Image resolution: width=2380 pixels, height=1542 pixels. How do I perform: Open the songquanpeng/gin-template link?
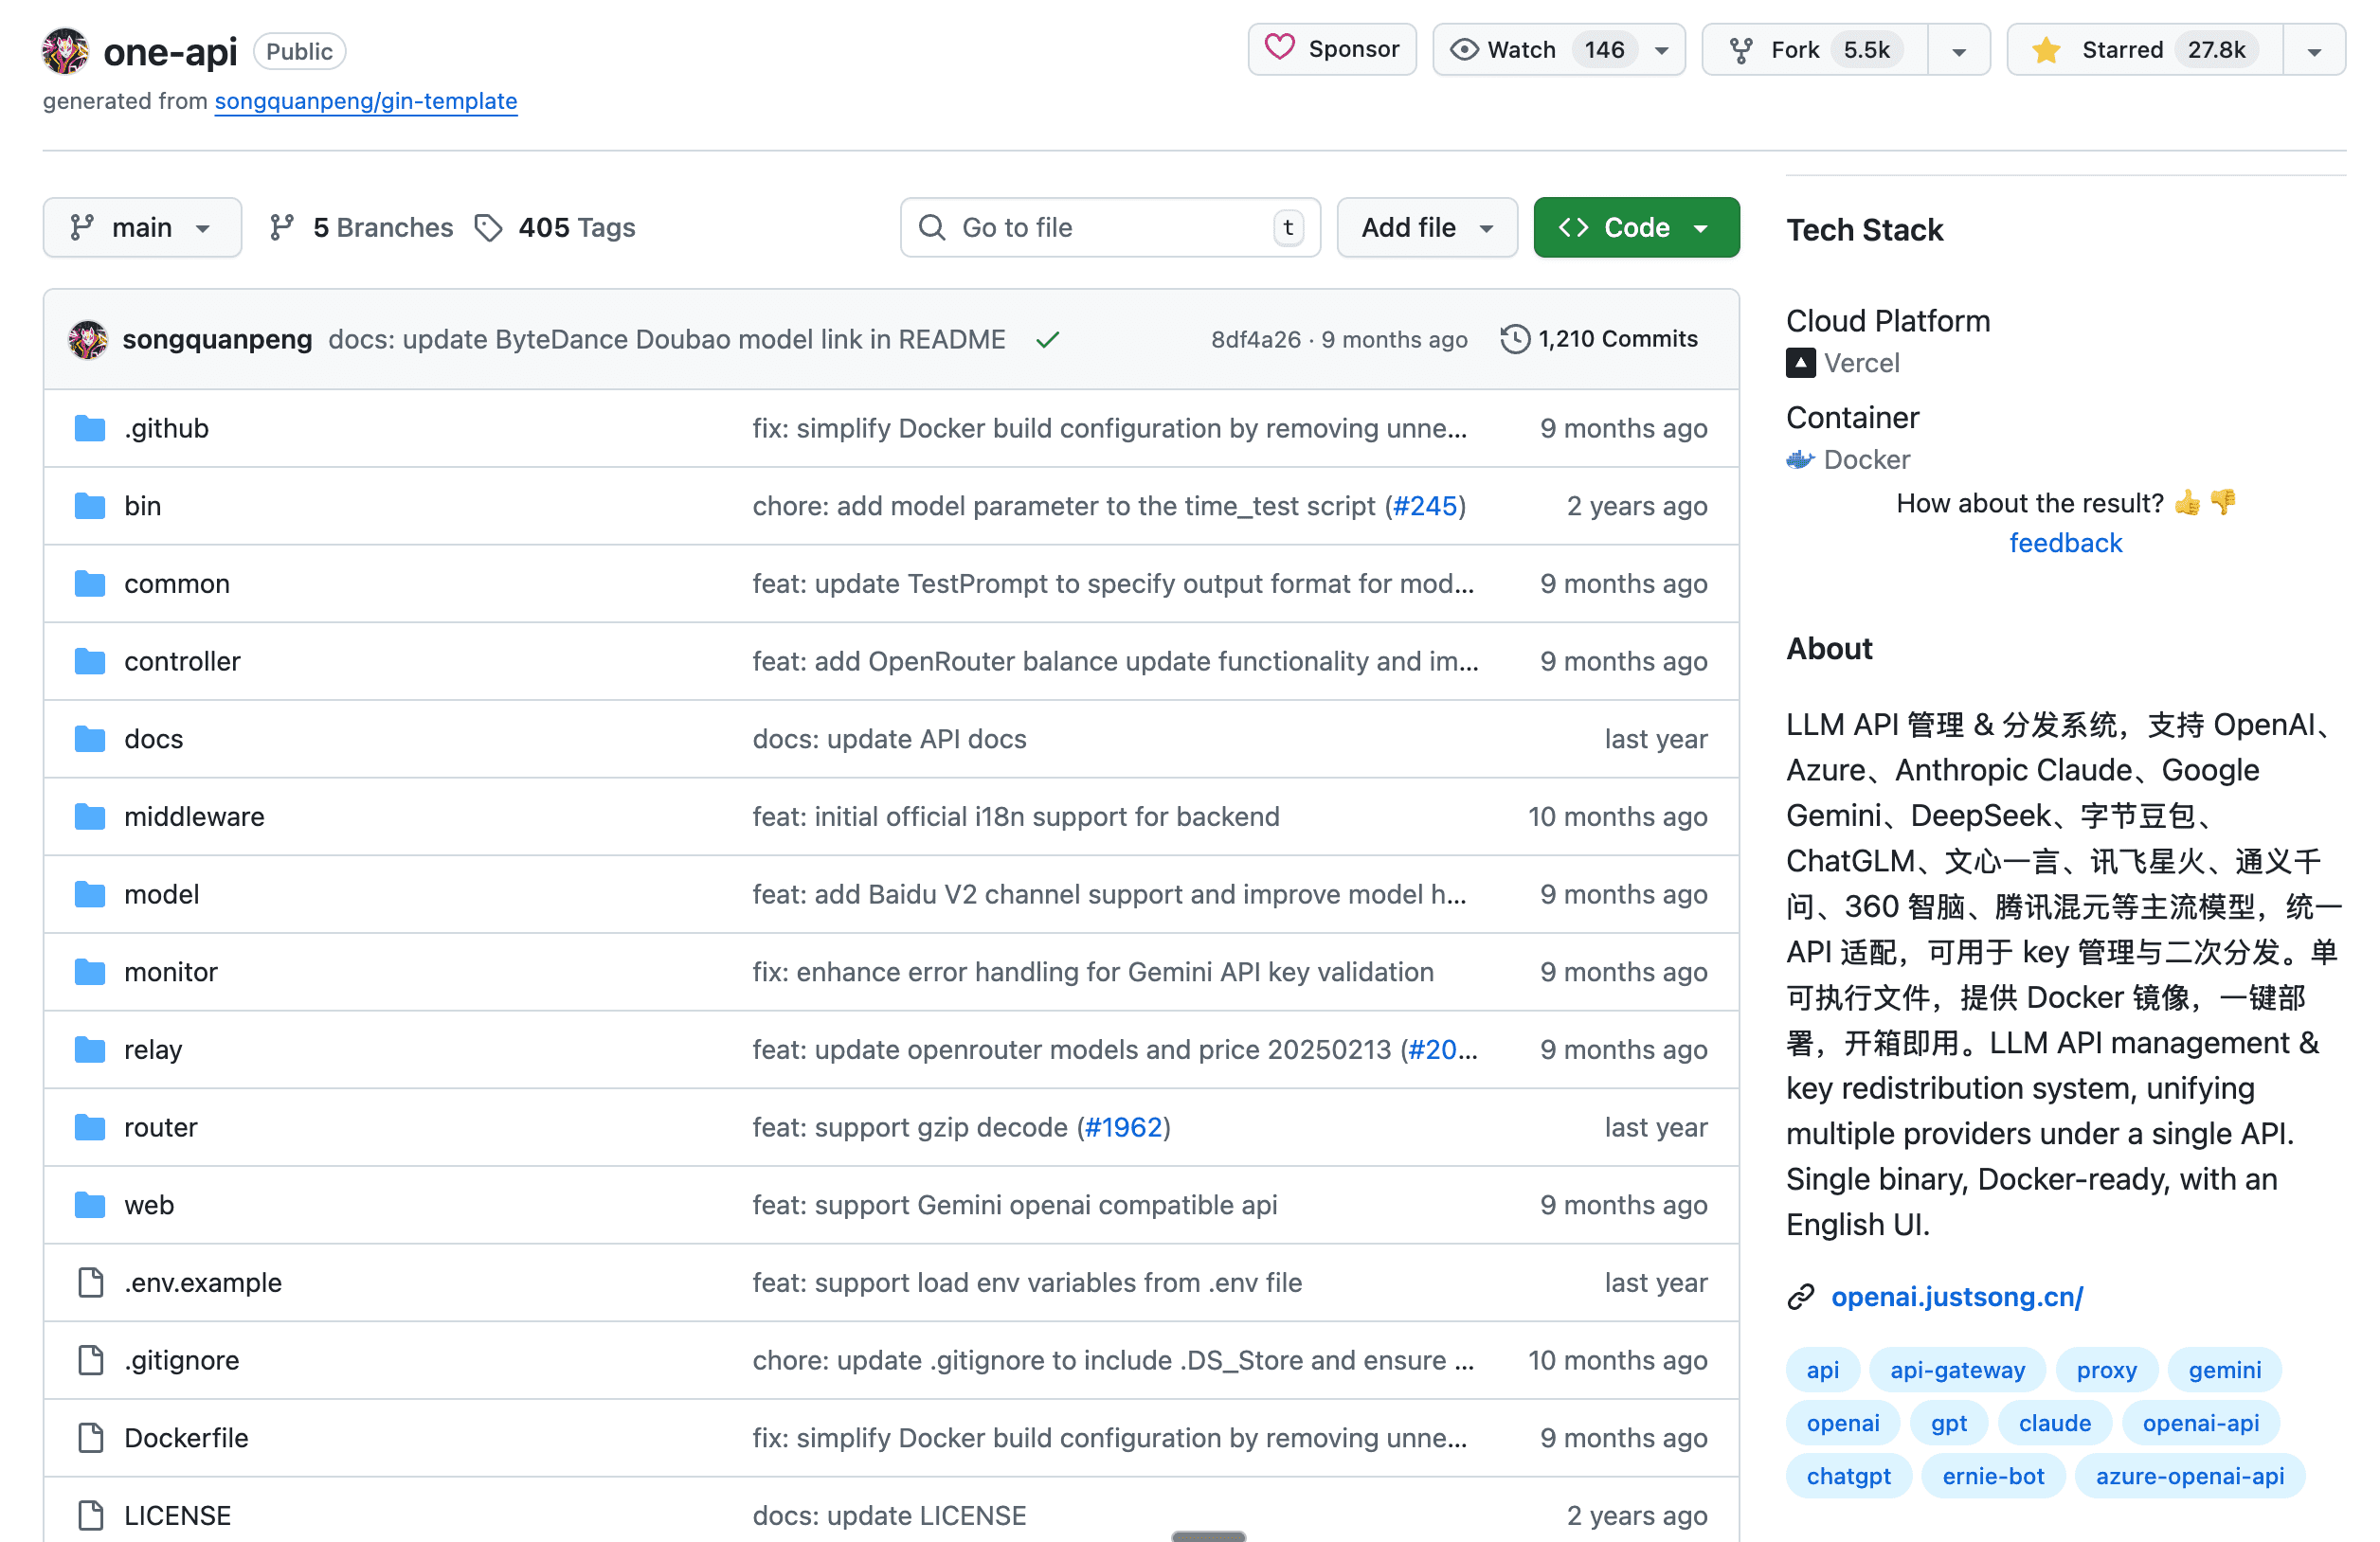tap(366, 101)
